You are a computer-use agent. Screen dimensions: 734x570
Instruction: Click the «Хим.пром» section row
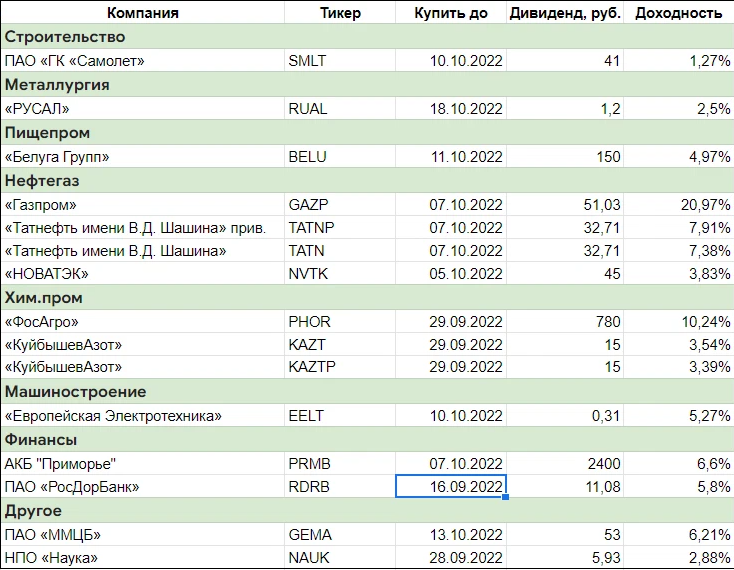(x=367, y=298)
